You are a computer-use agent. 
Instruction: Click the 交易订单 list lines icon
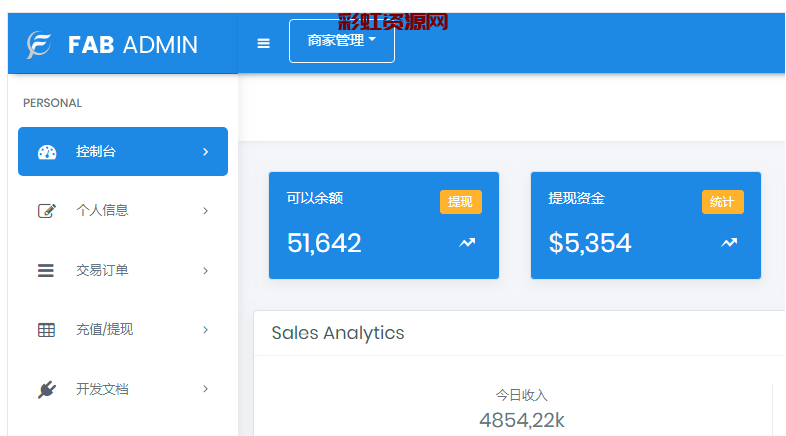tap(46, 270)
